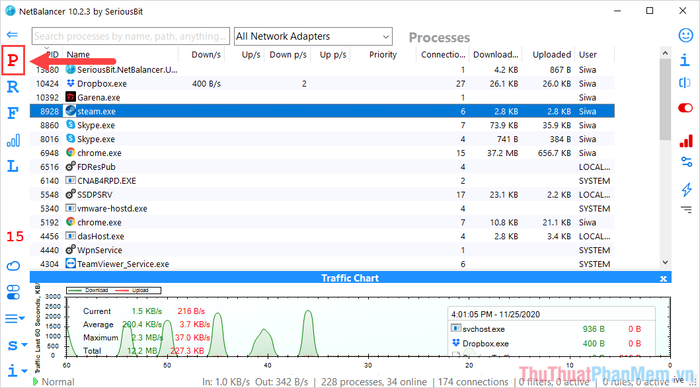Click the Download/Upload chart legend
The image size is (700, 388).
(x=114, y=290)
